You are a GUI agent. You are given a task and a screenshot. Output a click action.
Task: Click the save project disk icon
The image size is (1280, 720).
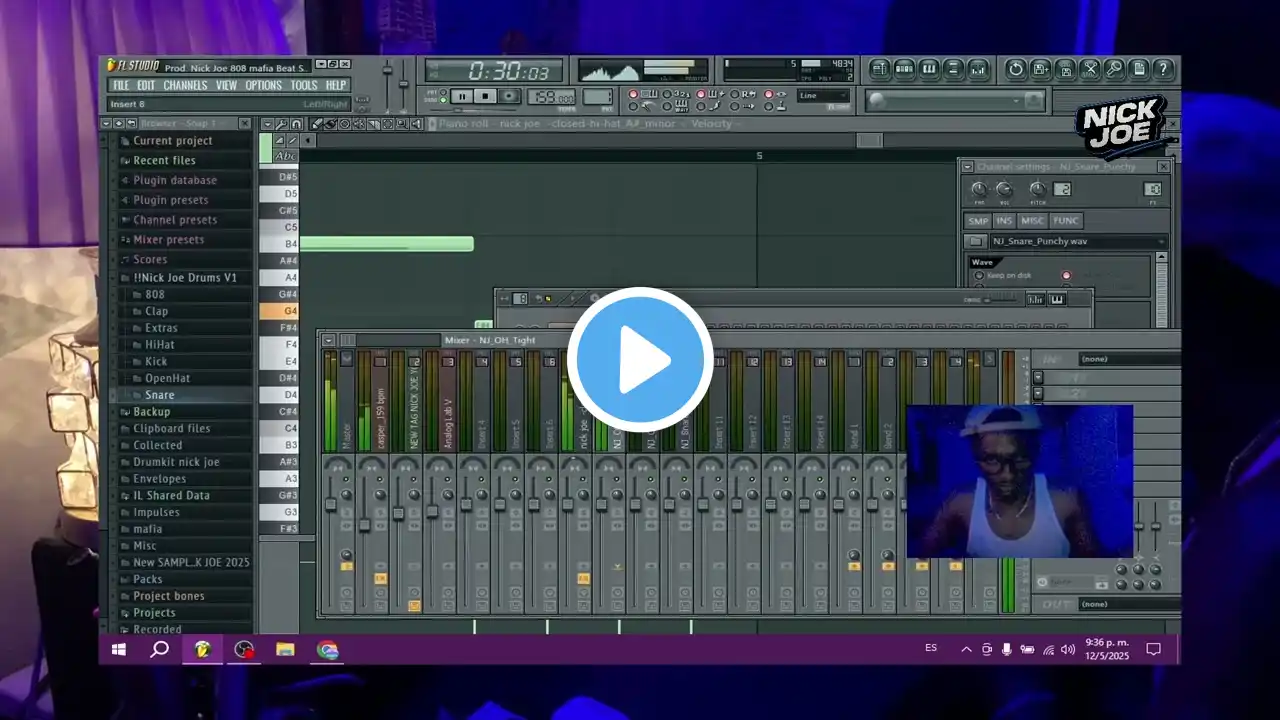coord(1065,69)
